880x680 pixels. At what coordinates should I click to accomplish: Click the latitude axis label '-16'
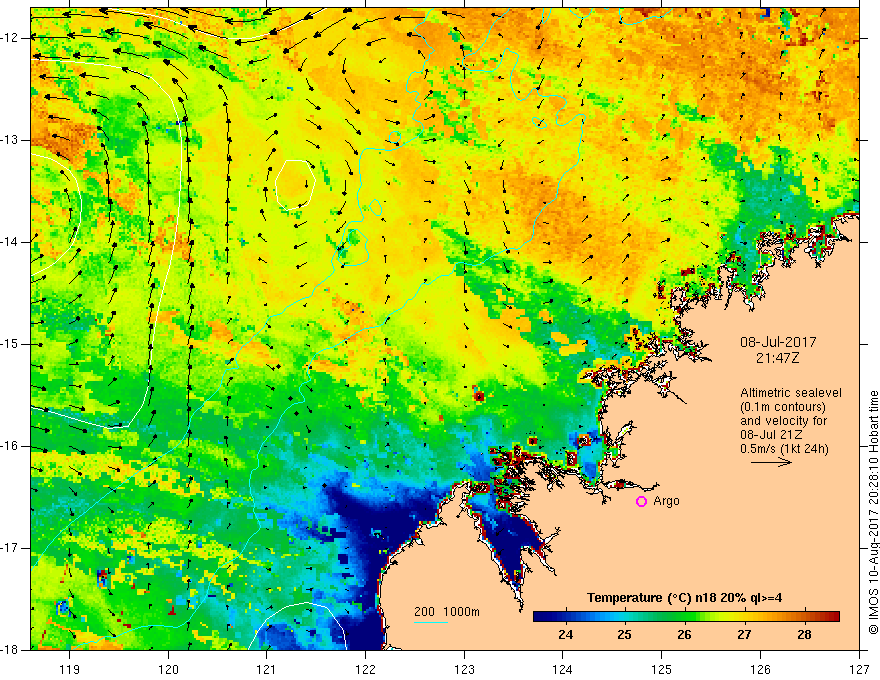click(10, 446)
